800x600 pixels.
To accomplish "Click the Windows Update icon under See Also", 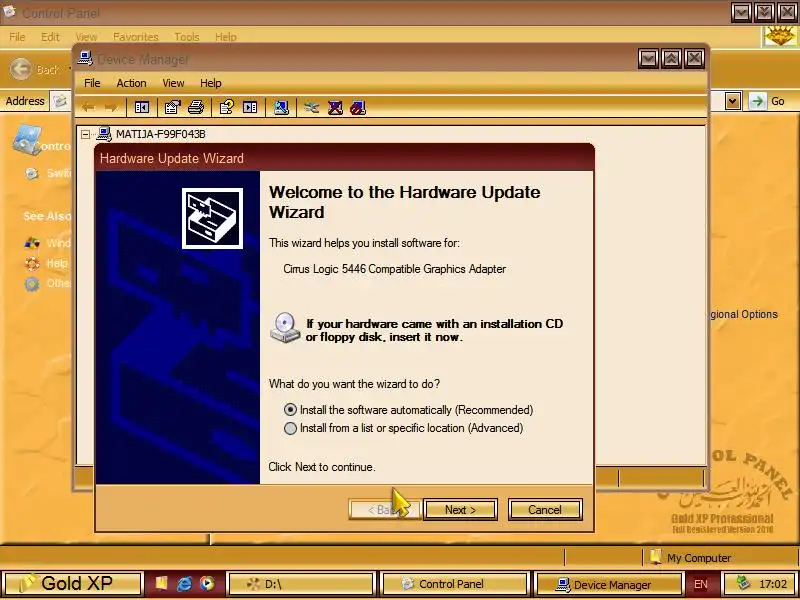I will click(32, 243).
